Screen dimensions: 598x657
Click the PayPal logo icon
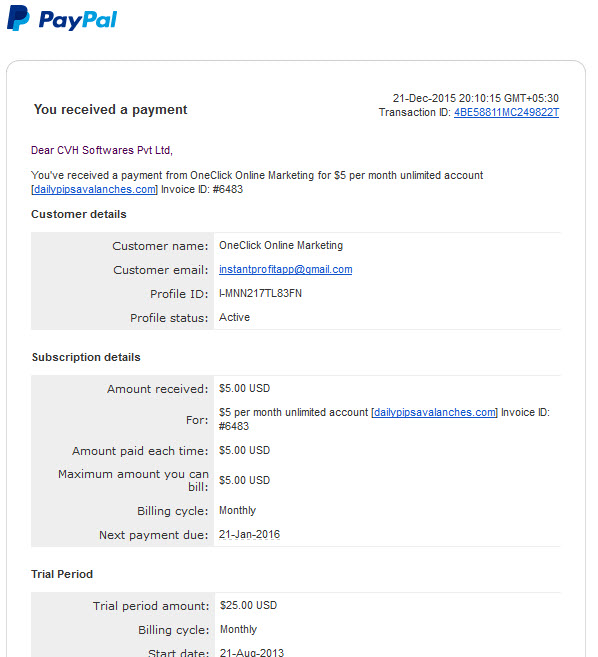pyautogui.click(x=18, y=18)
